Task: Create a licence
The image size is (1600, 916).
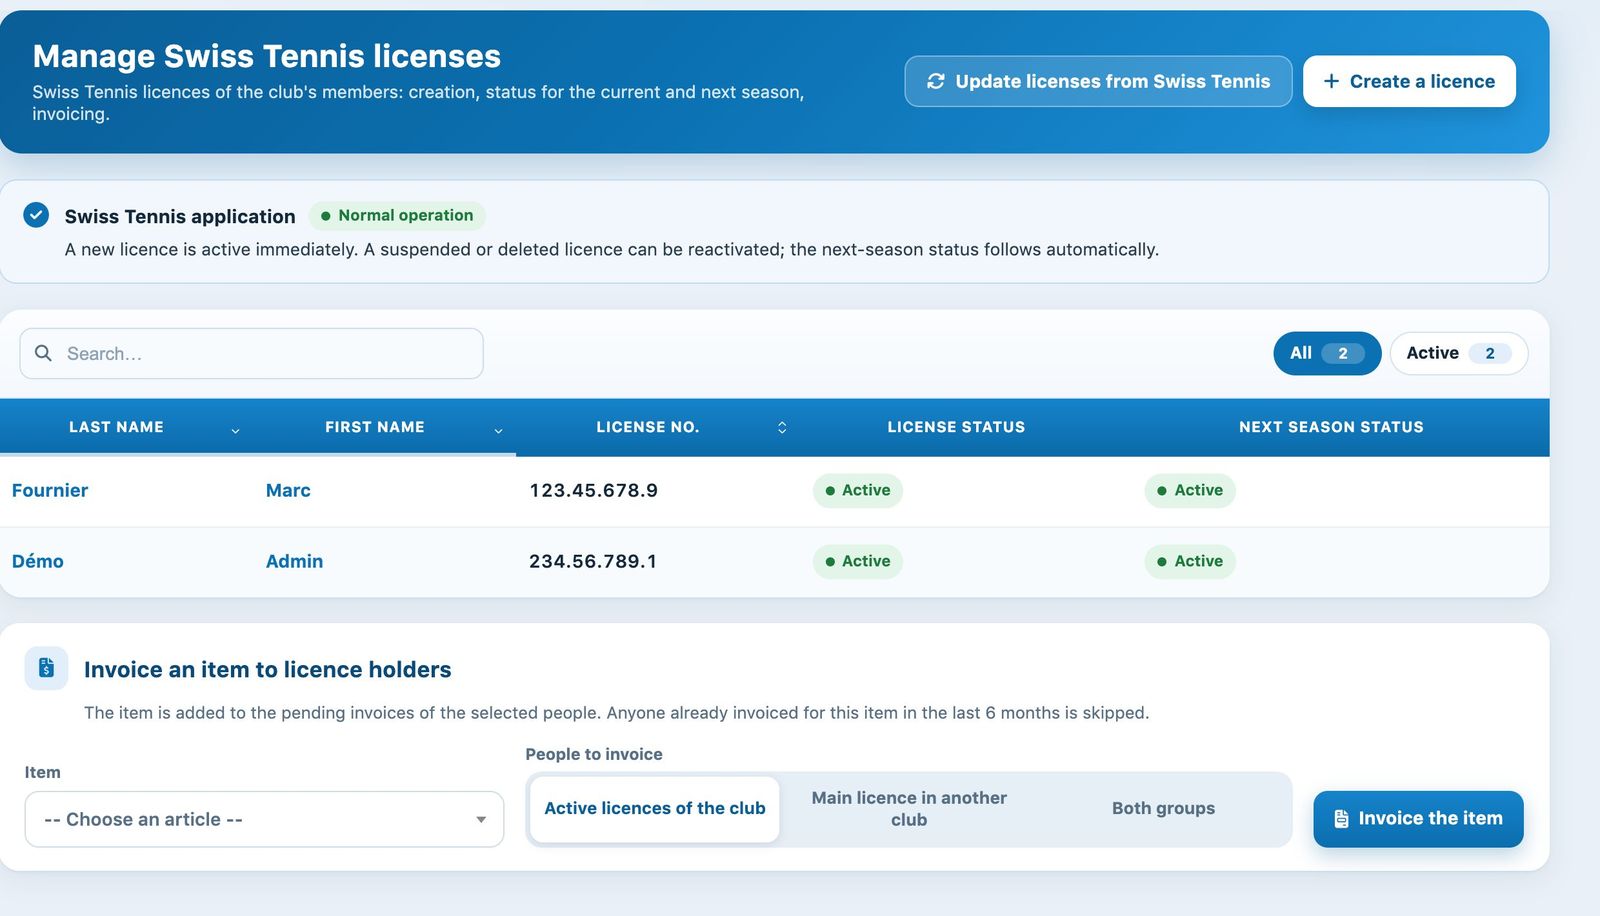Action: 1409,81
